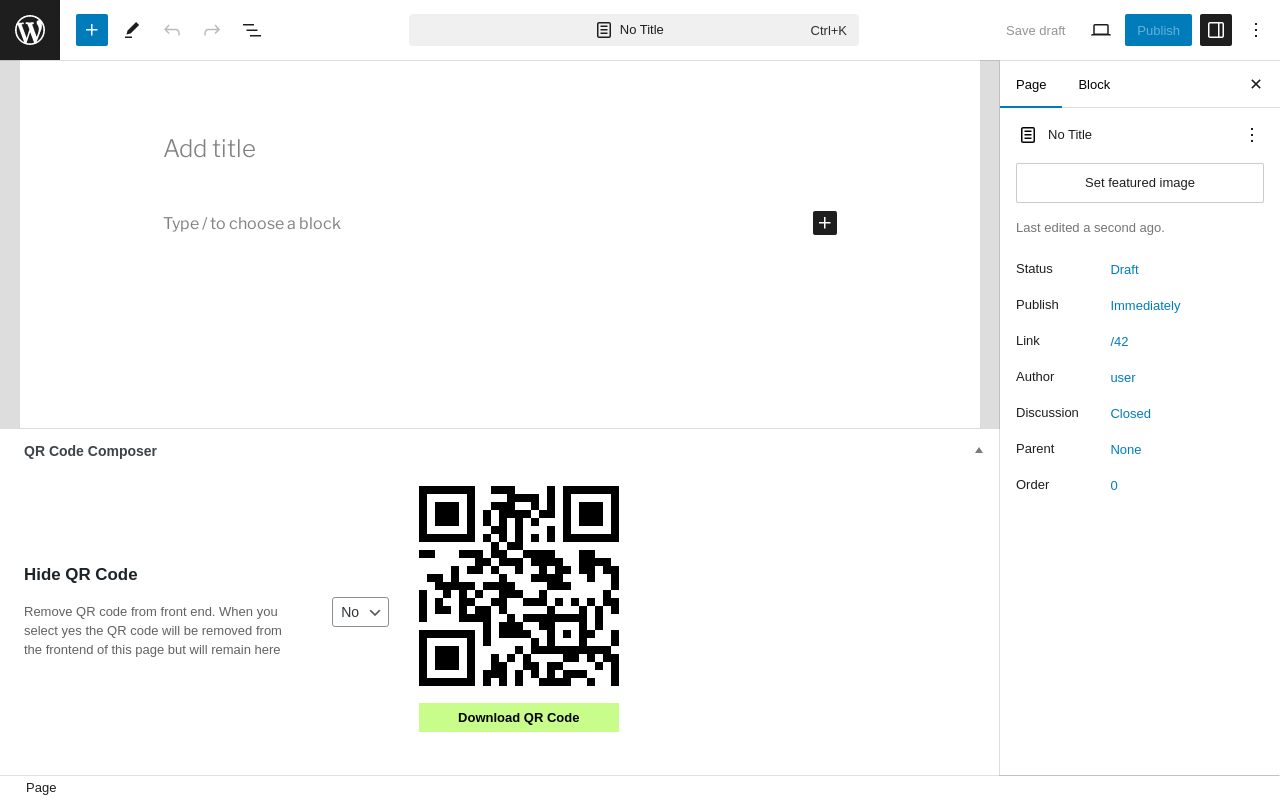
Task: Switch to the Block tab
Action: [x=1094, y=84]
